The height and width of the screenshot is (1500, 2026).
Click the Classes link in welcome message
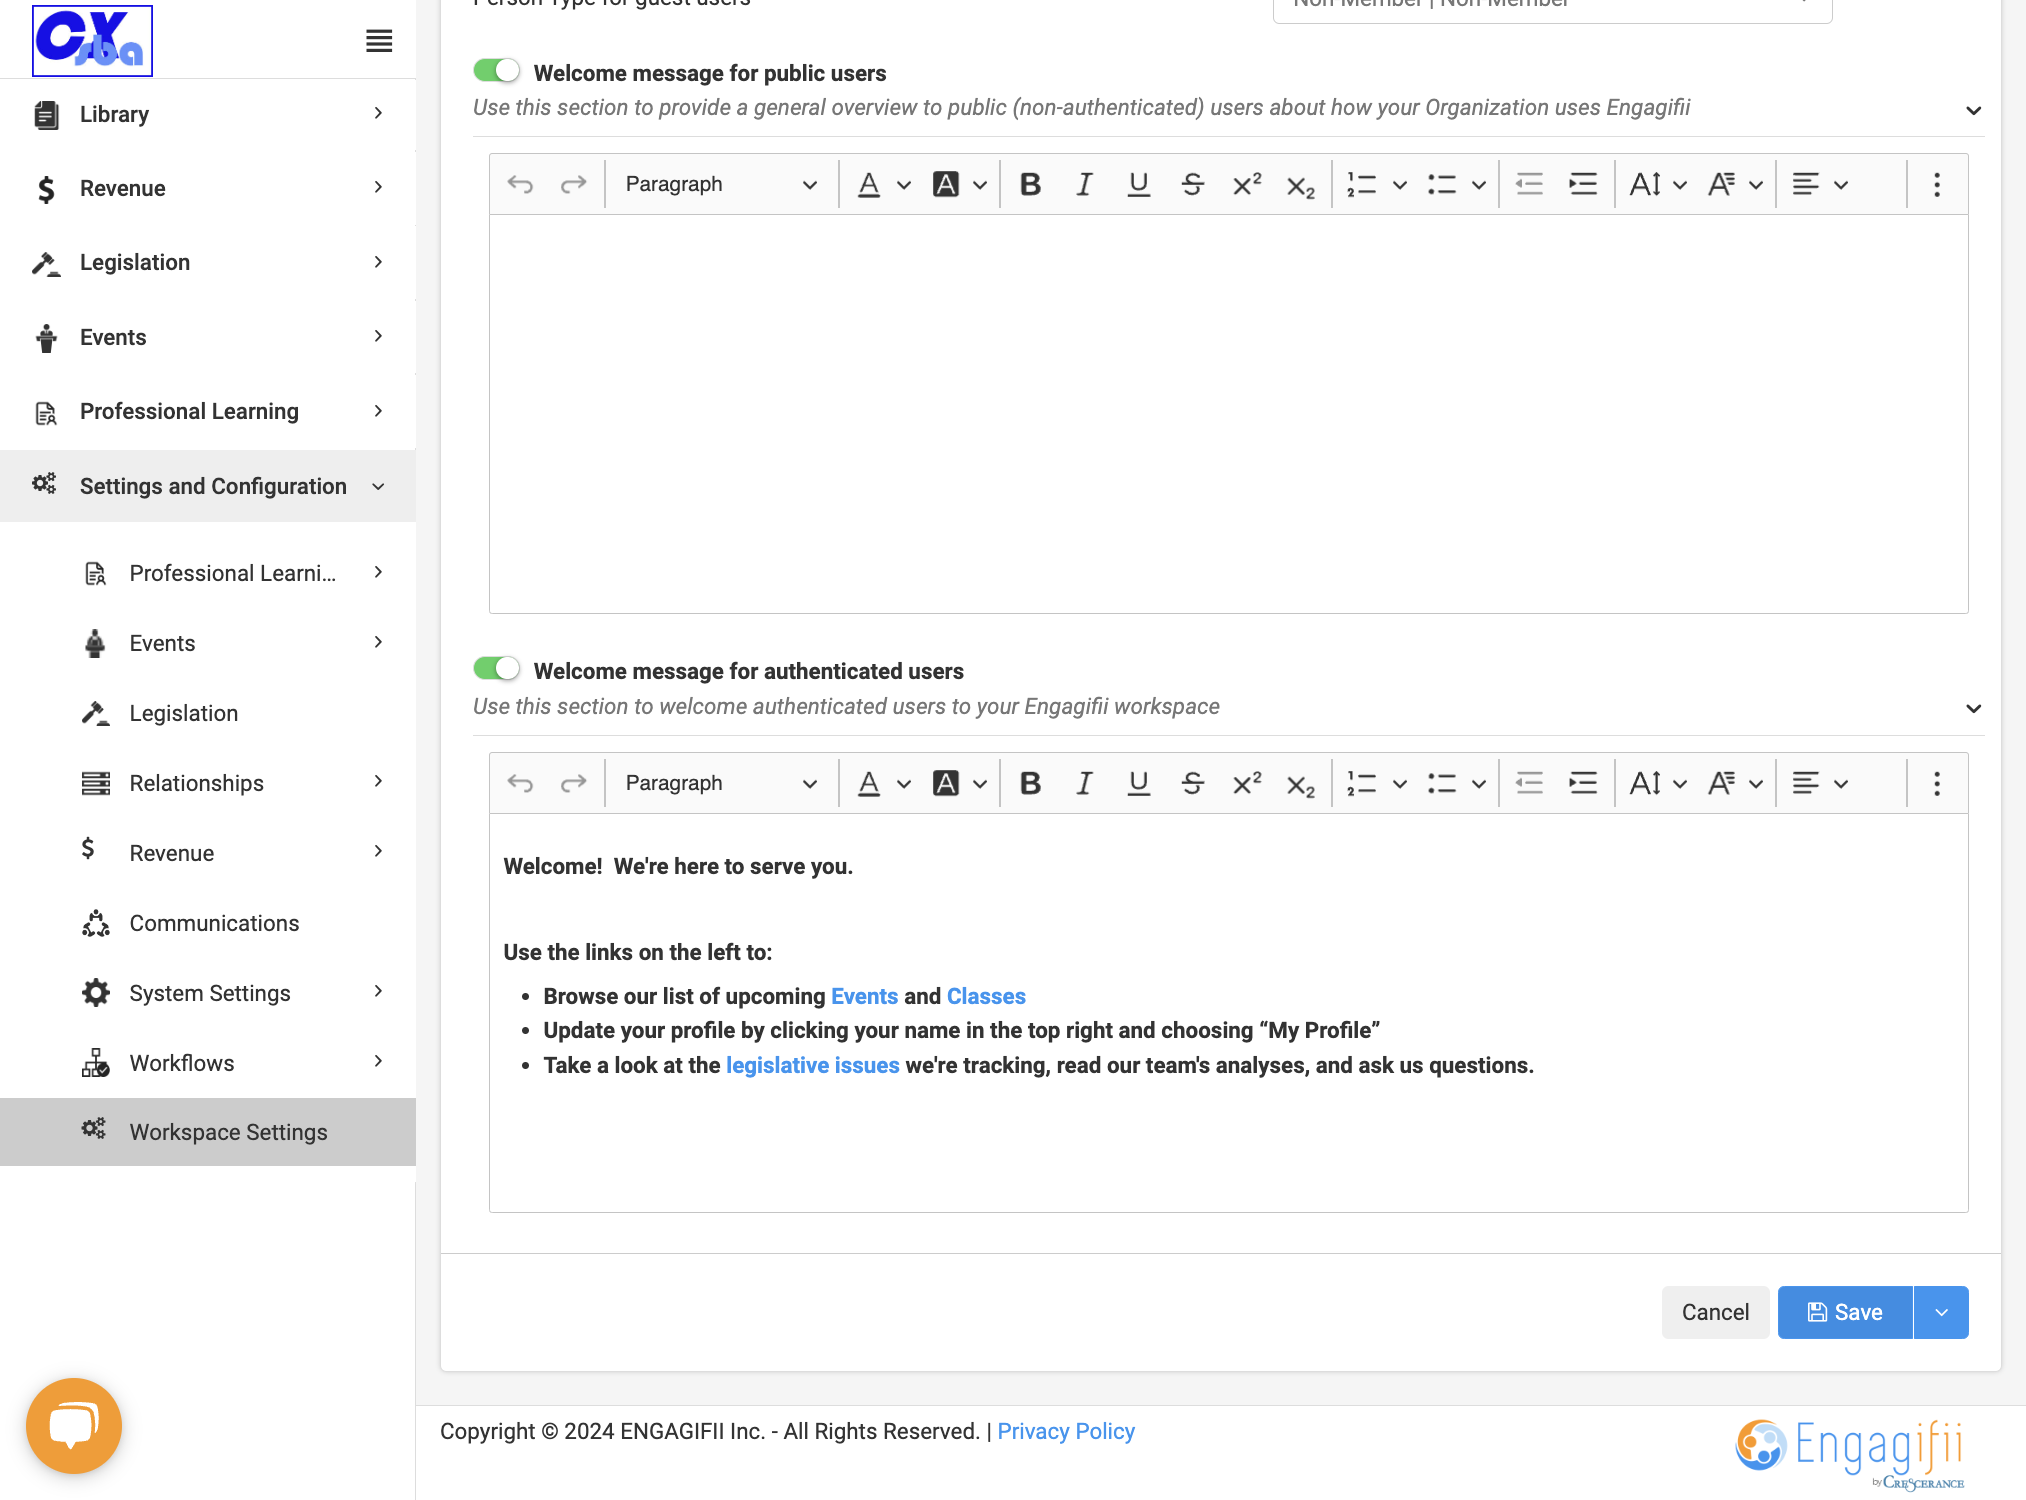[986, 996]
